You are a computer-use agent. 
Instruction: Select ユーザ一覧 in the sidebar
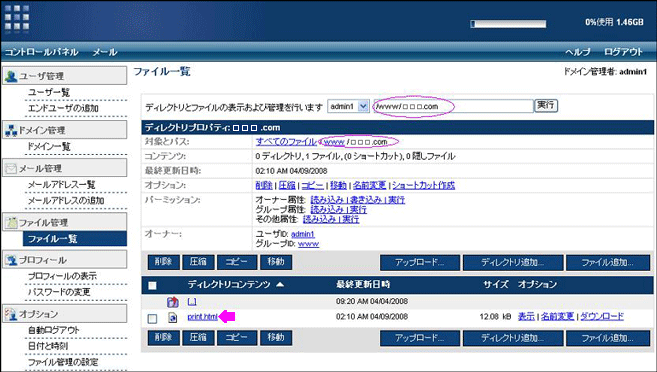pyautogui.click(x=49, y=92)
